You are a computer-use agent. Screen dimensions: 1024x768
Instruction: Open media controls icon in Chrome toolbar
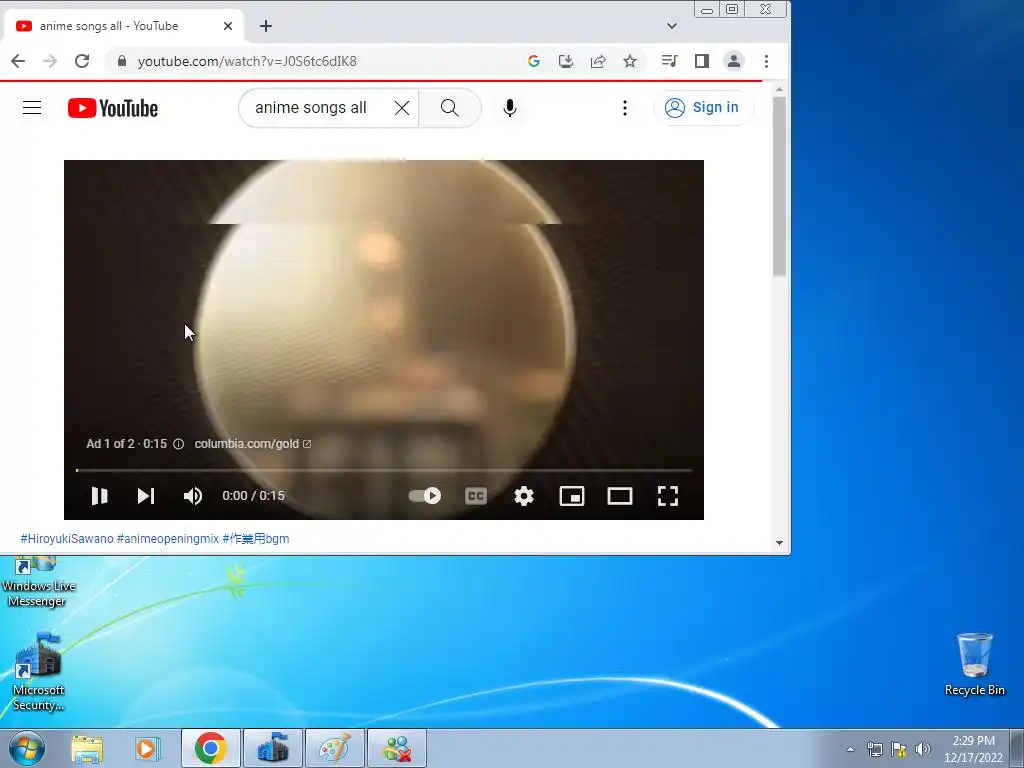click(669, 61)
